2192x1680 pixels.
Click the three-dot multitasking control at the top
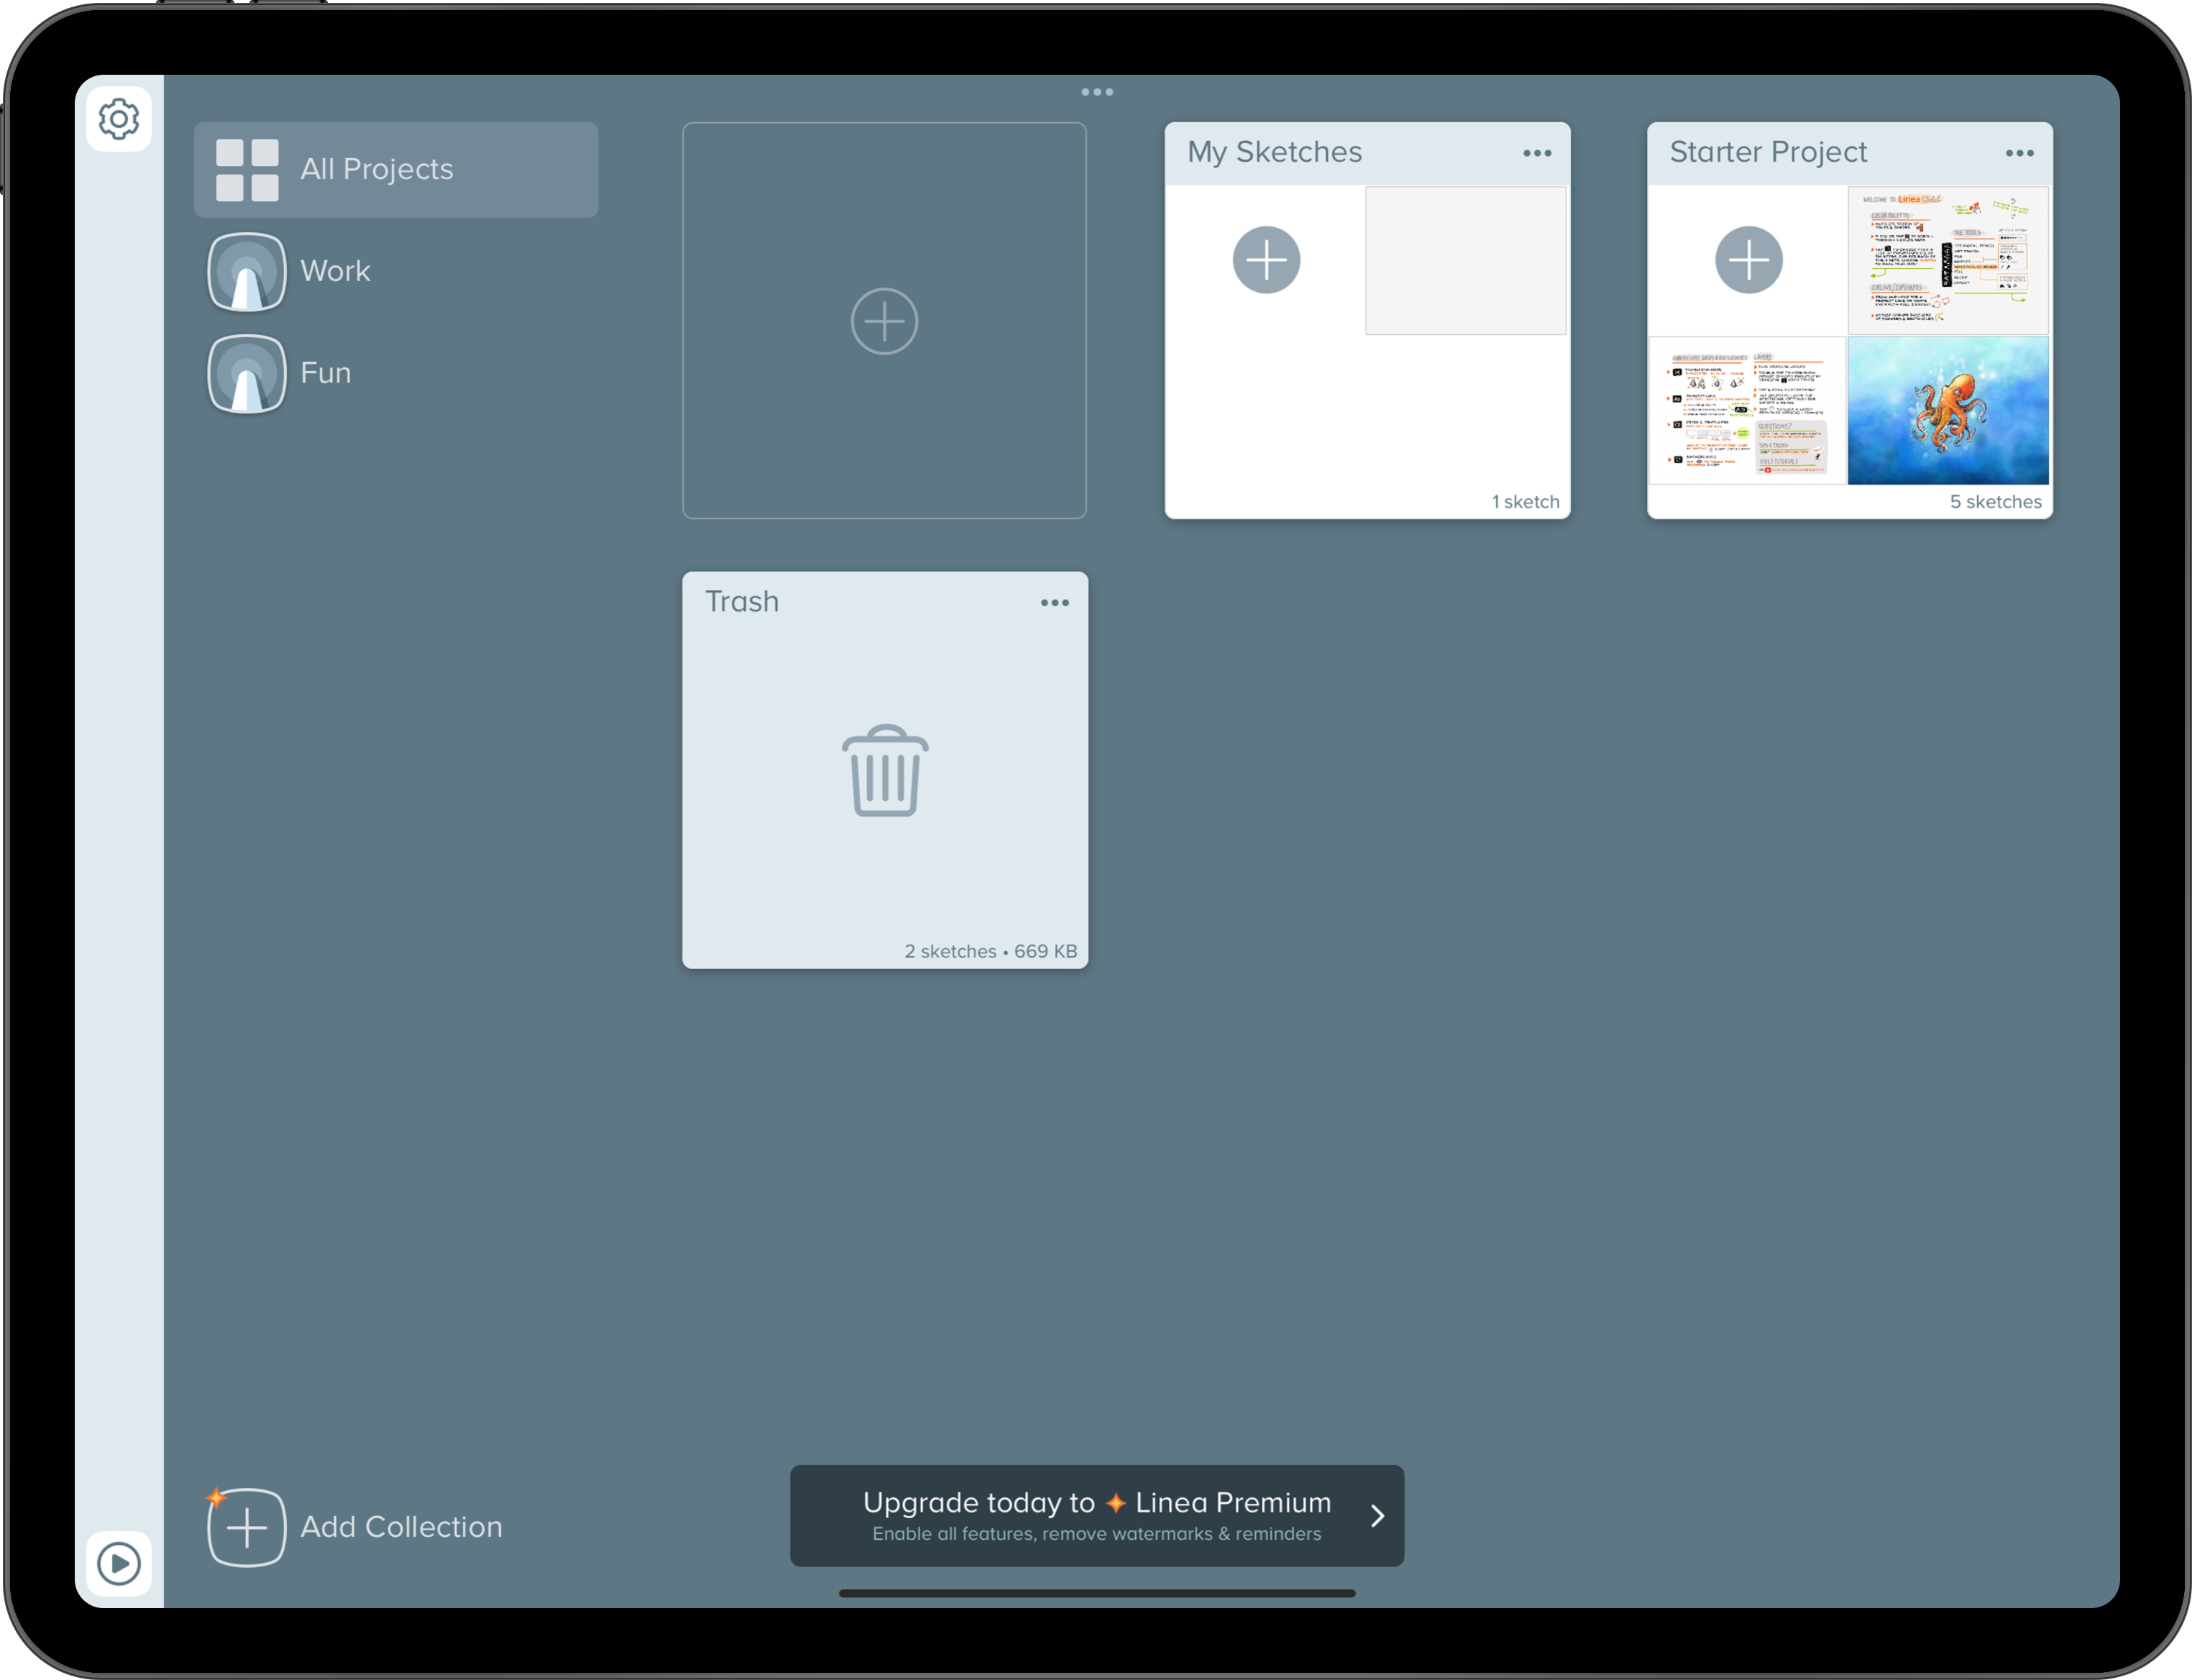coord(1097,92)
